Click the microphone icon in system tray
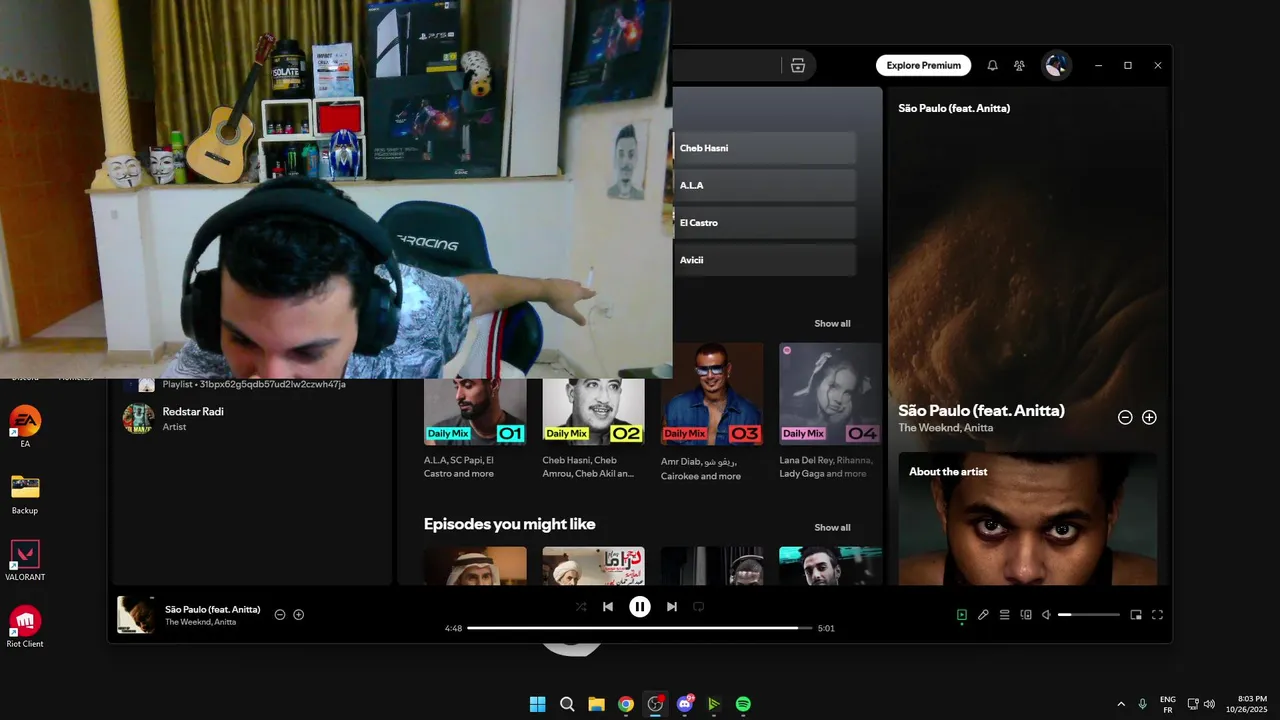This screenshot has width=1280, height=720. pos(1142,704)
